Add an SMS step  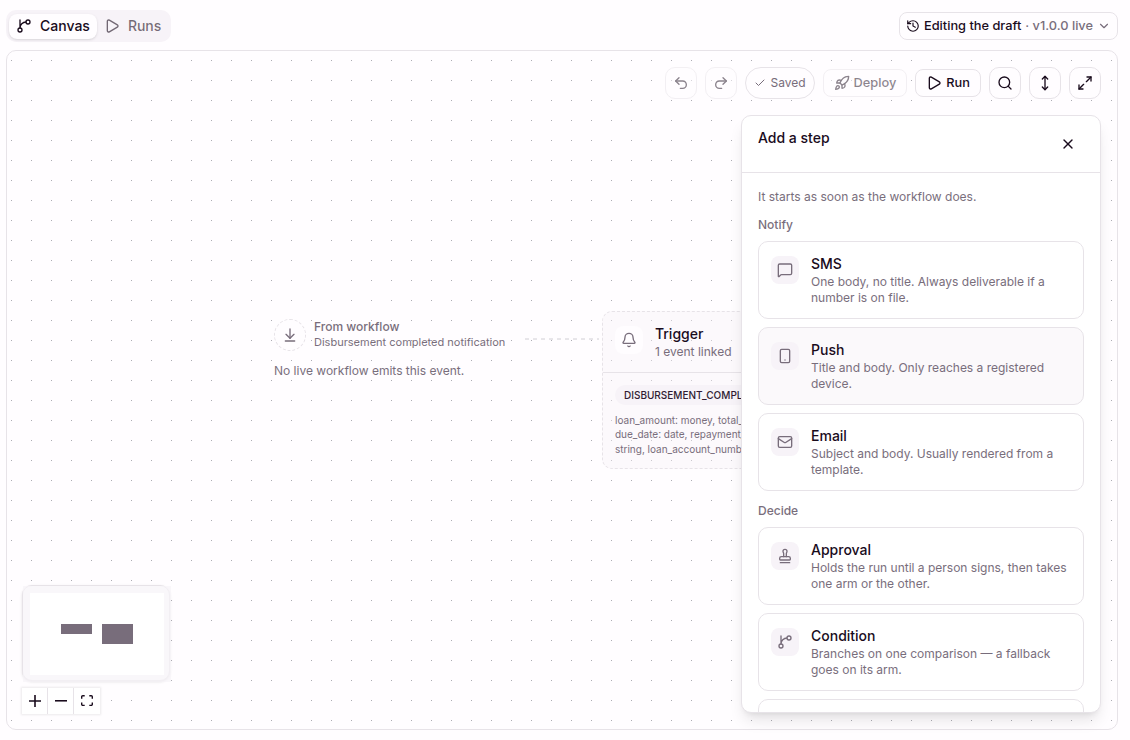(920, 280)
